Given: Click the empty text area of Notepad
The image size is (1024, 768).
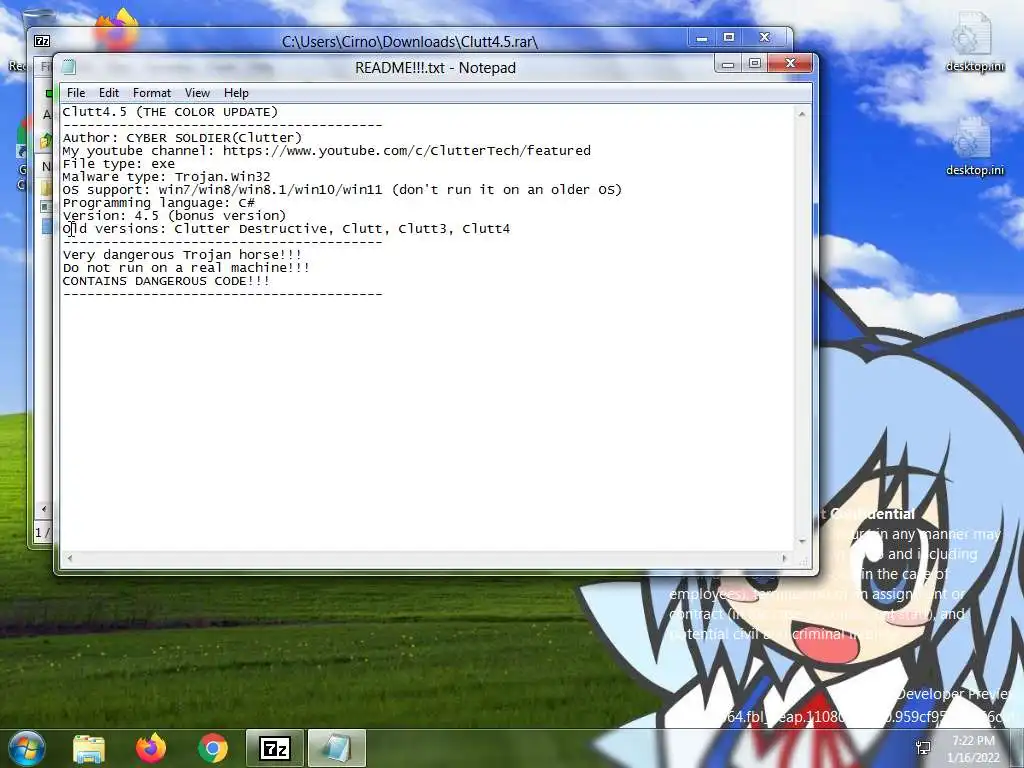Looking at the screenshot, I should [428, 424].
